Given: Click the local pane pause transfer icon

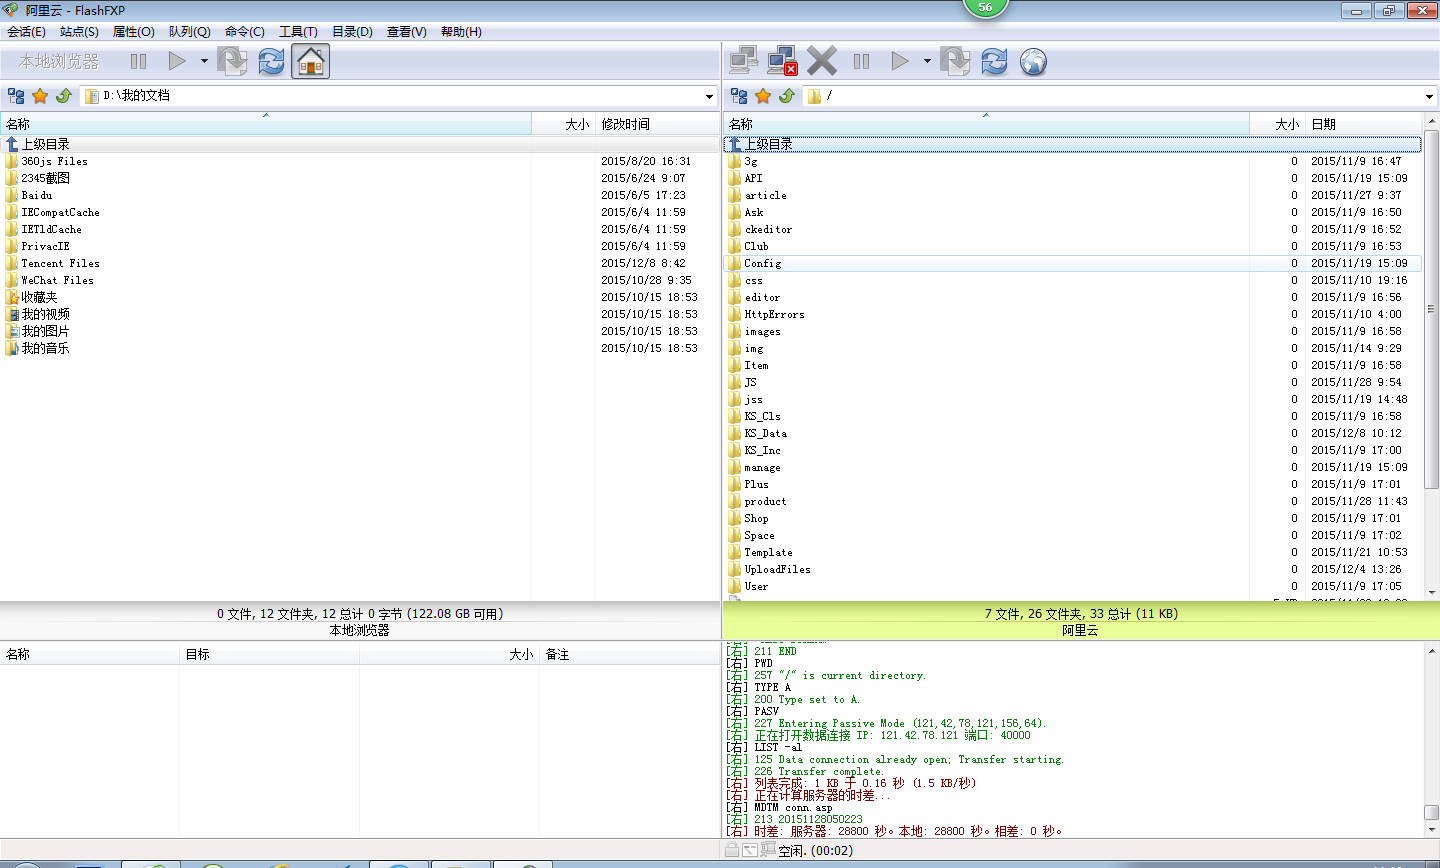Looking at the screenshot, I should [139, 62].
